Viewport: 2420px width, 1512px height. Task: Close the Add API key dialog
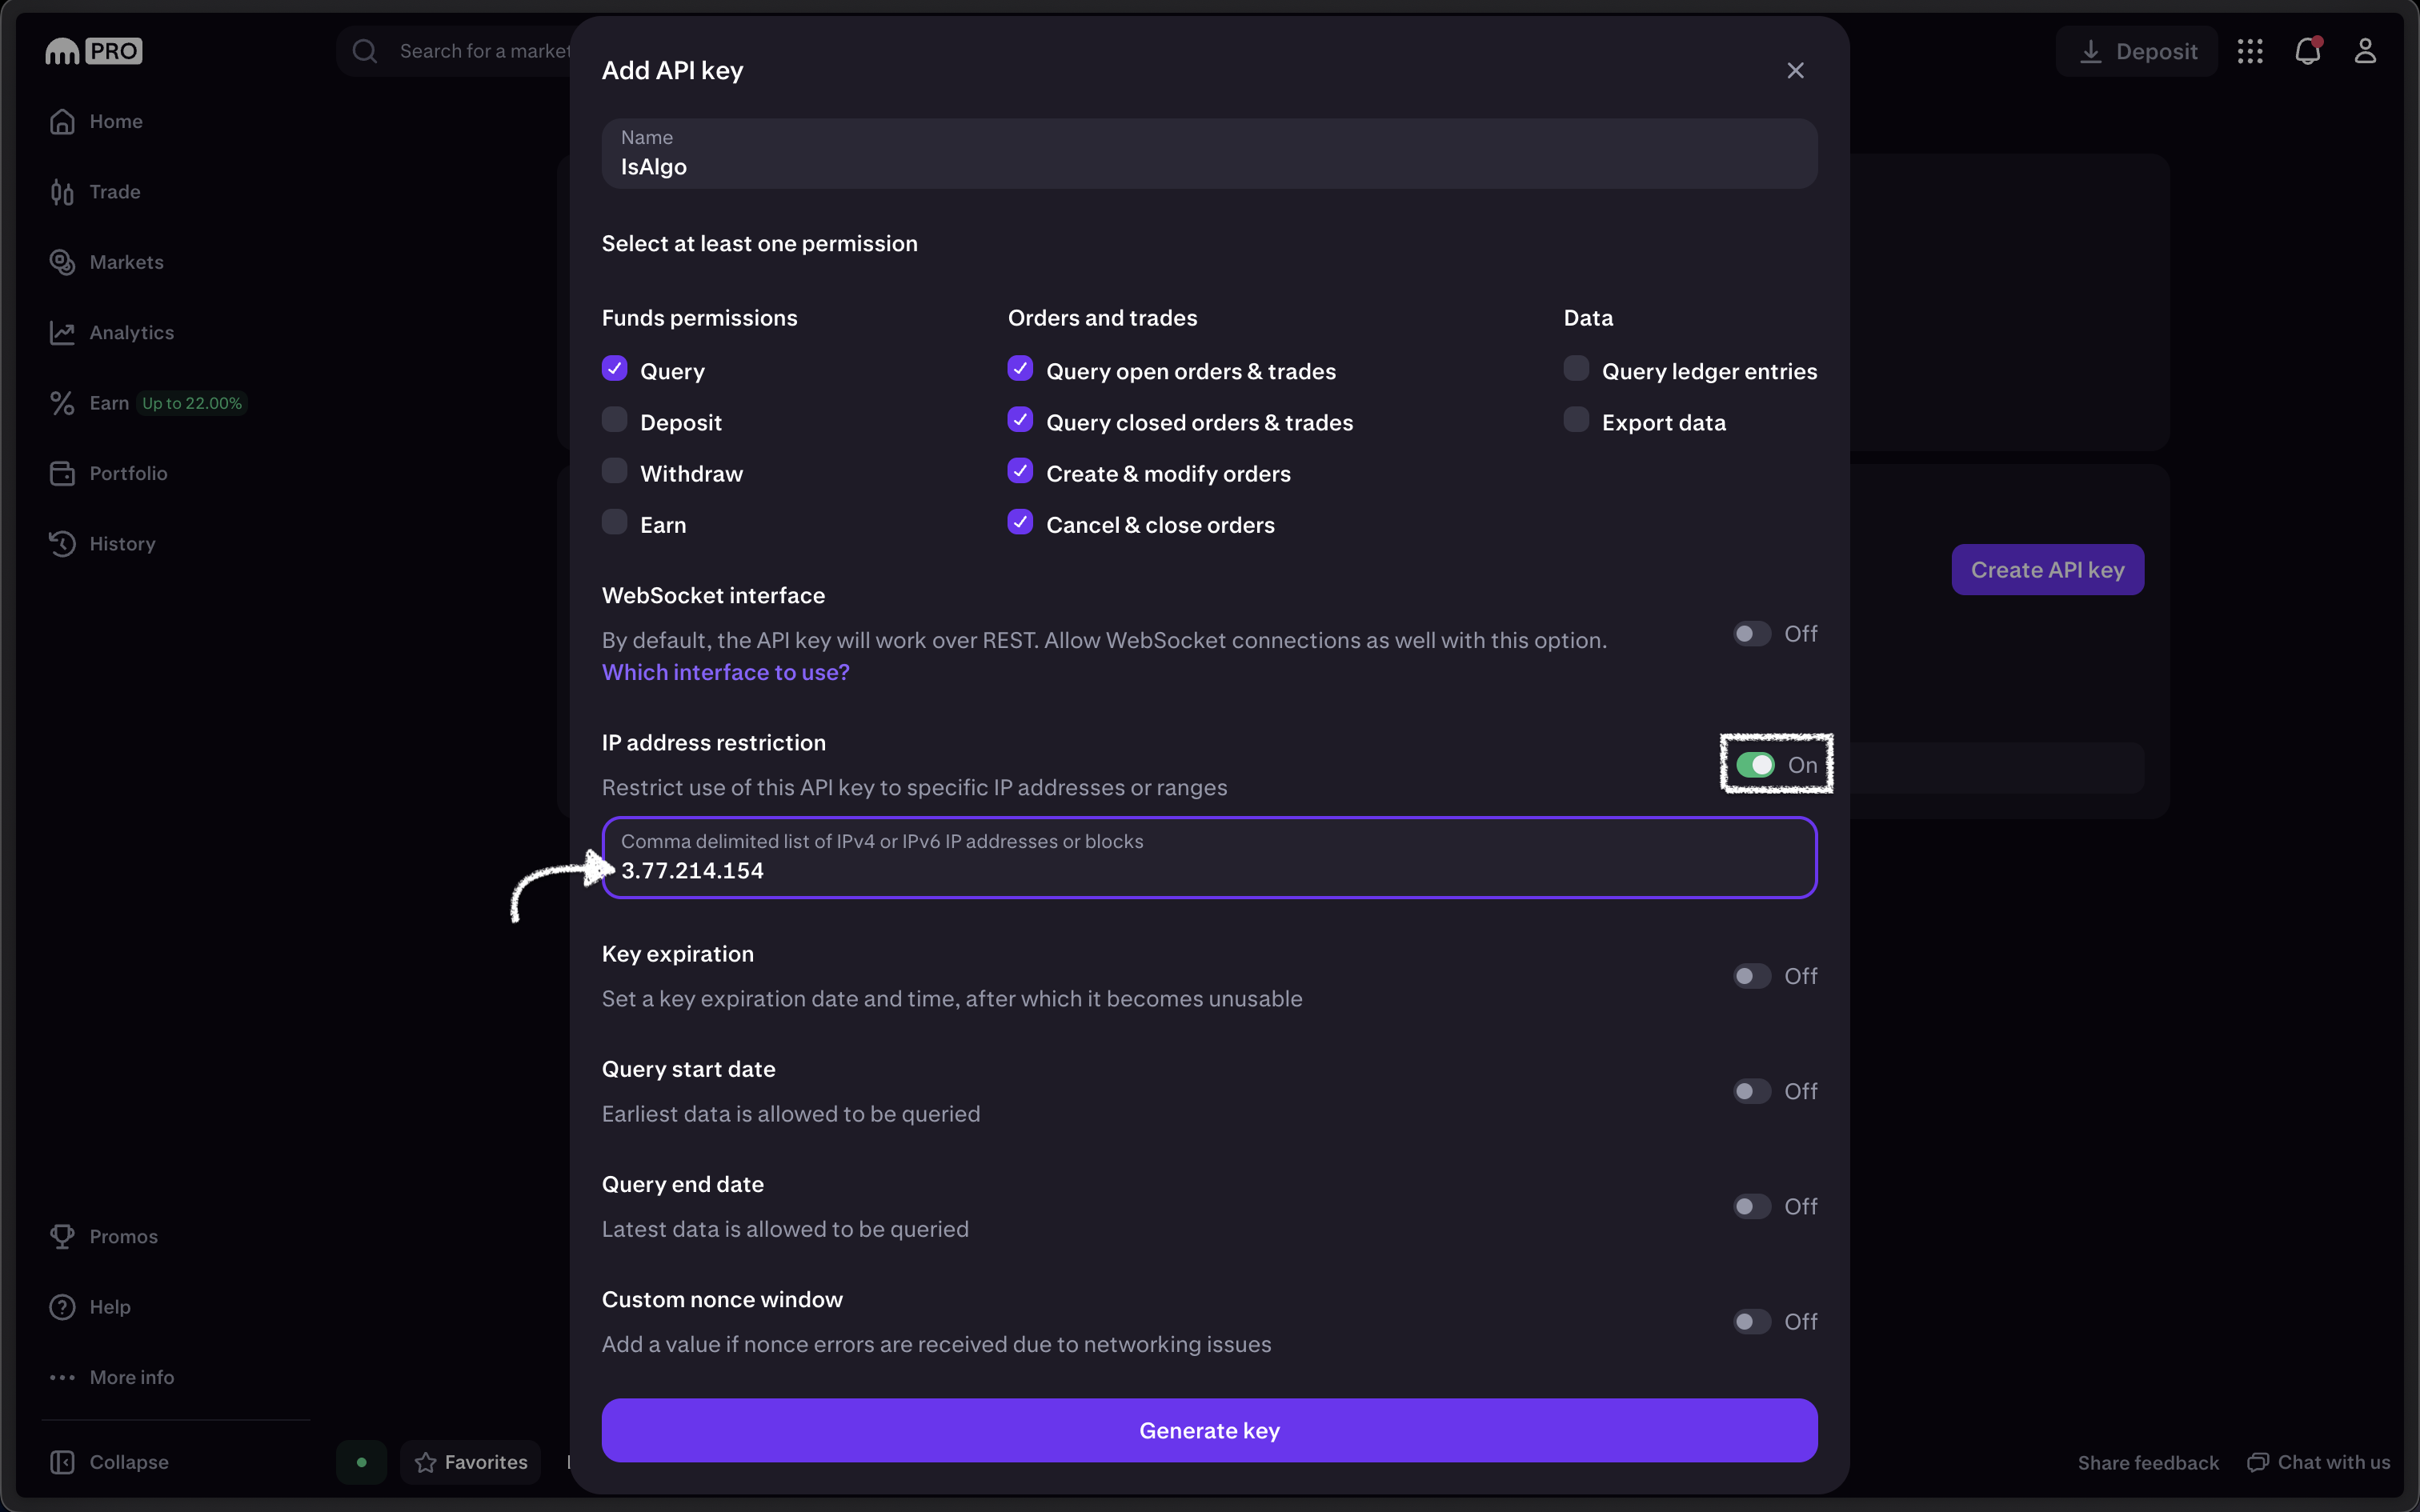(x=1795, y=70)
